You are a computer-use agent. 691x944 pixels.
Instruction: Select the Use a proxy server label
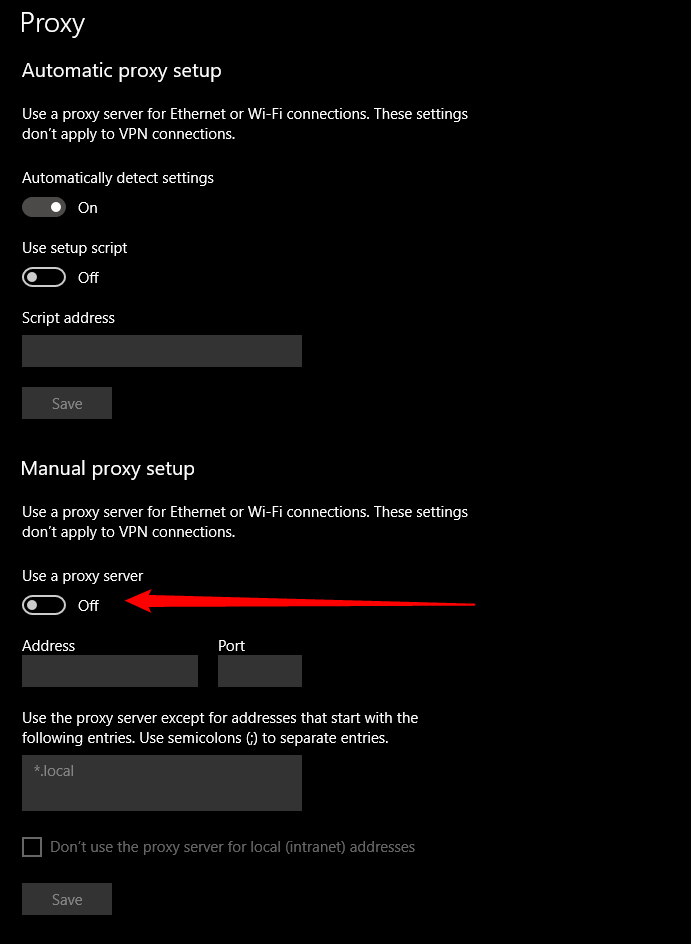pyautogui.click(x=82, y=575)
